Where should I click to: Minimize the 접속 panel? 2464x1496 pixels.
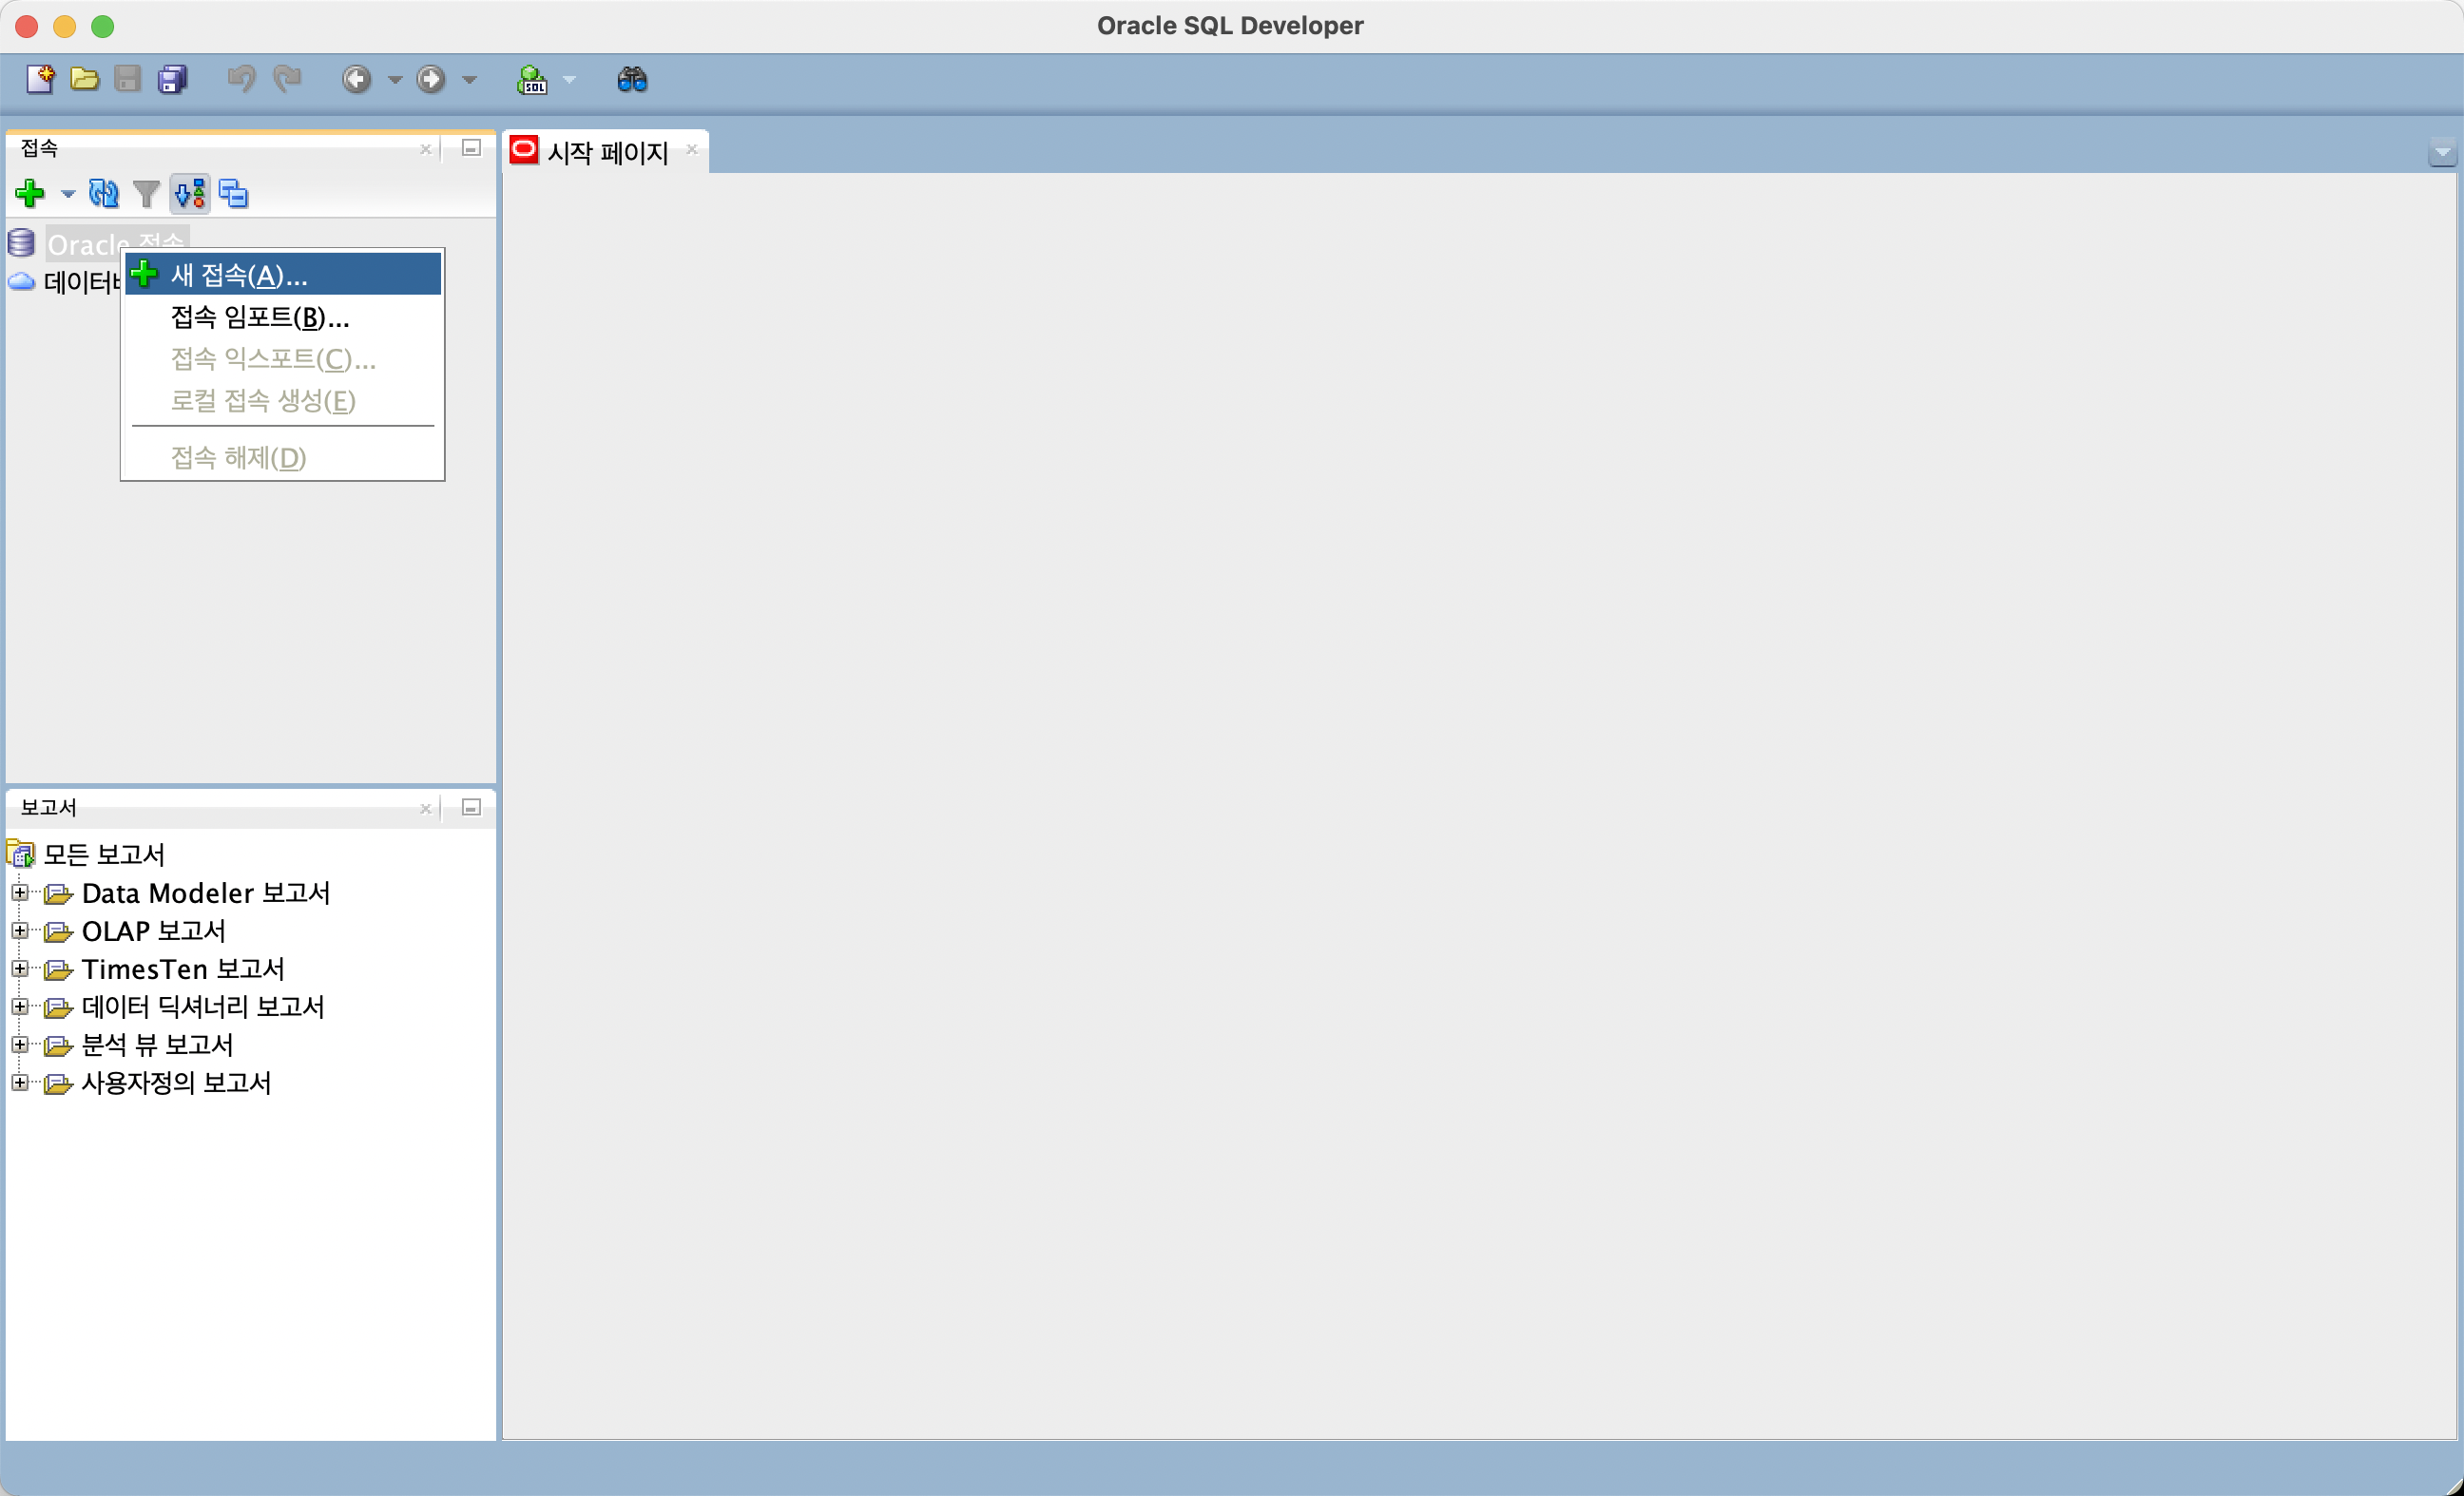471,149
